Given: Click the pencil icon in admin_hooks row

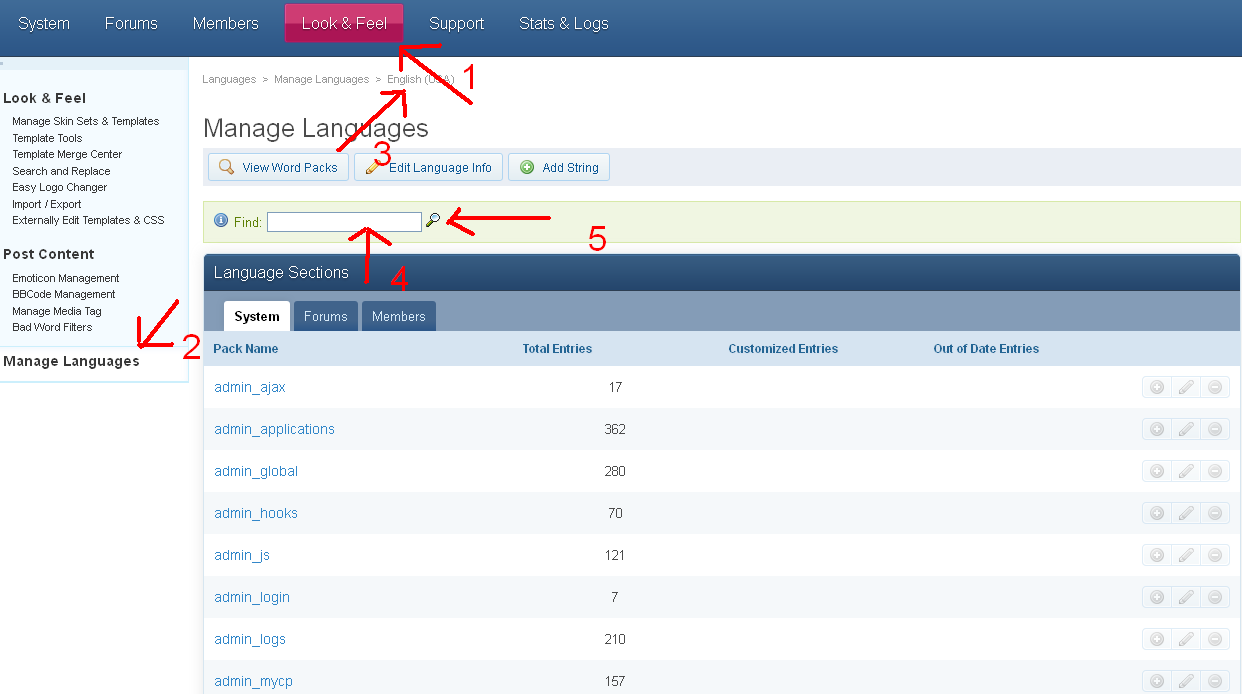Looking at the screenshot, I should pyautogui.click(x=1186, y=513).
